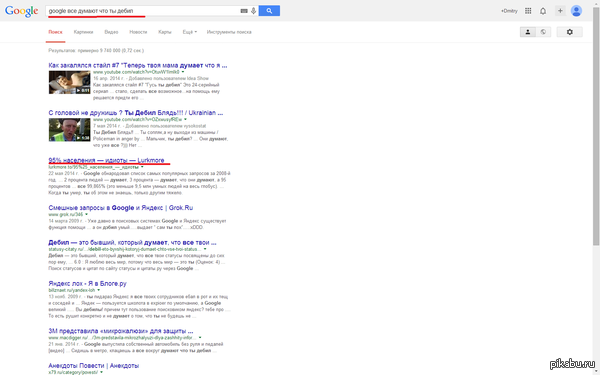
Task: Expand the Ещё dropdown menu
Action: [x=190, y=32]
